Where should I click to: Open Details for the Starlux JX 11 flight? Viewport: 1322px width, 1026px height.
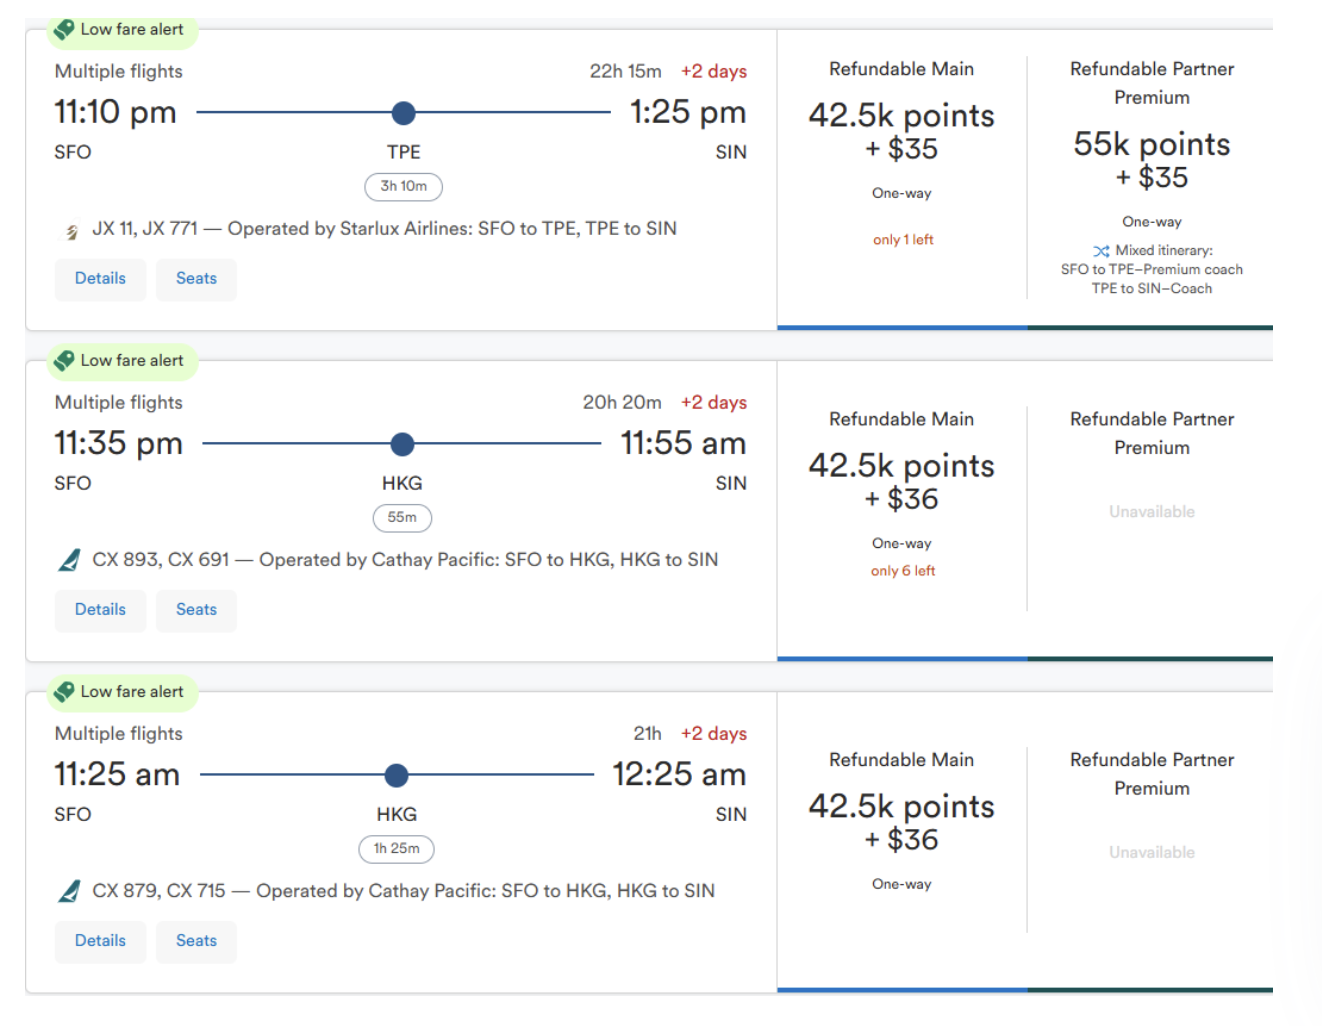pos(100,279)
